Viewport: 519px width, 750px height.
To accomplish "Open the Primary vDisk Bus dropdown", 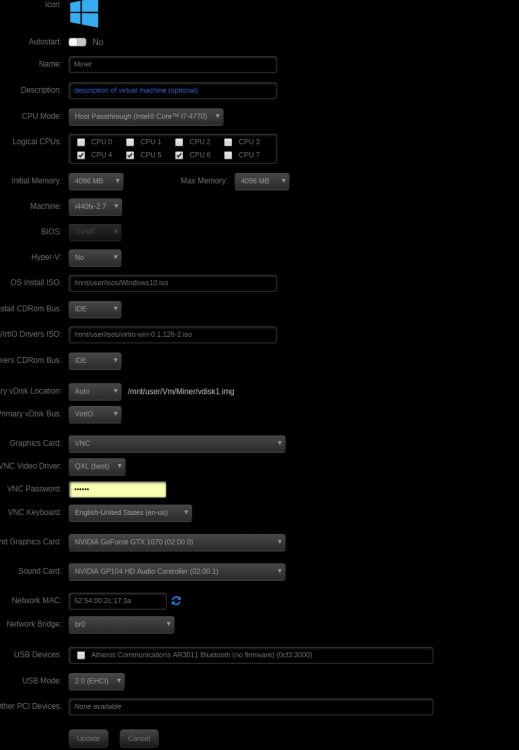I will [x=95, y=414].
